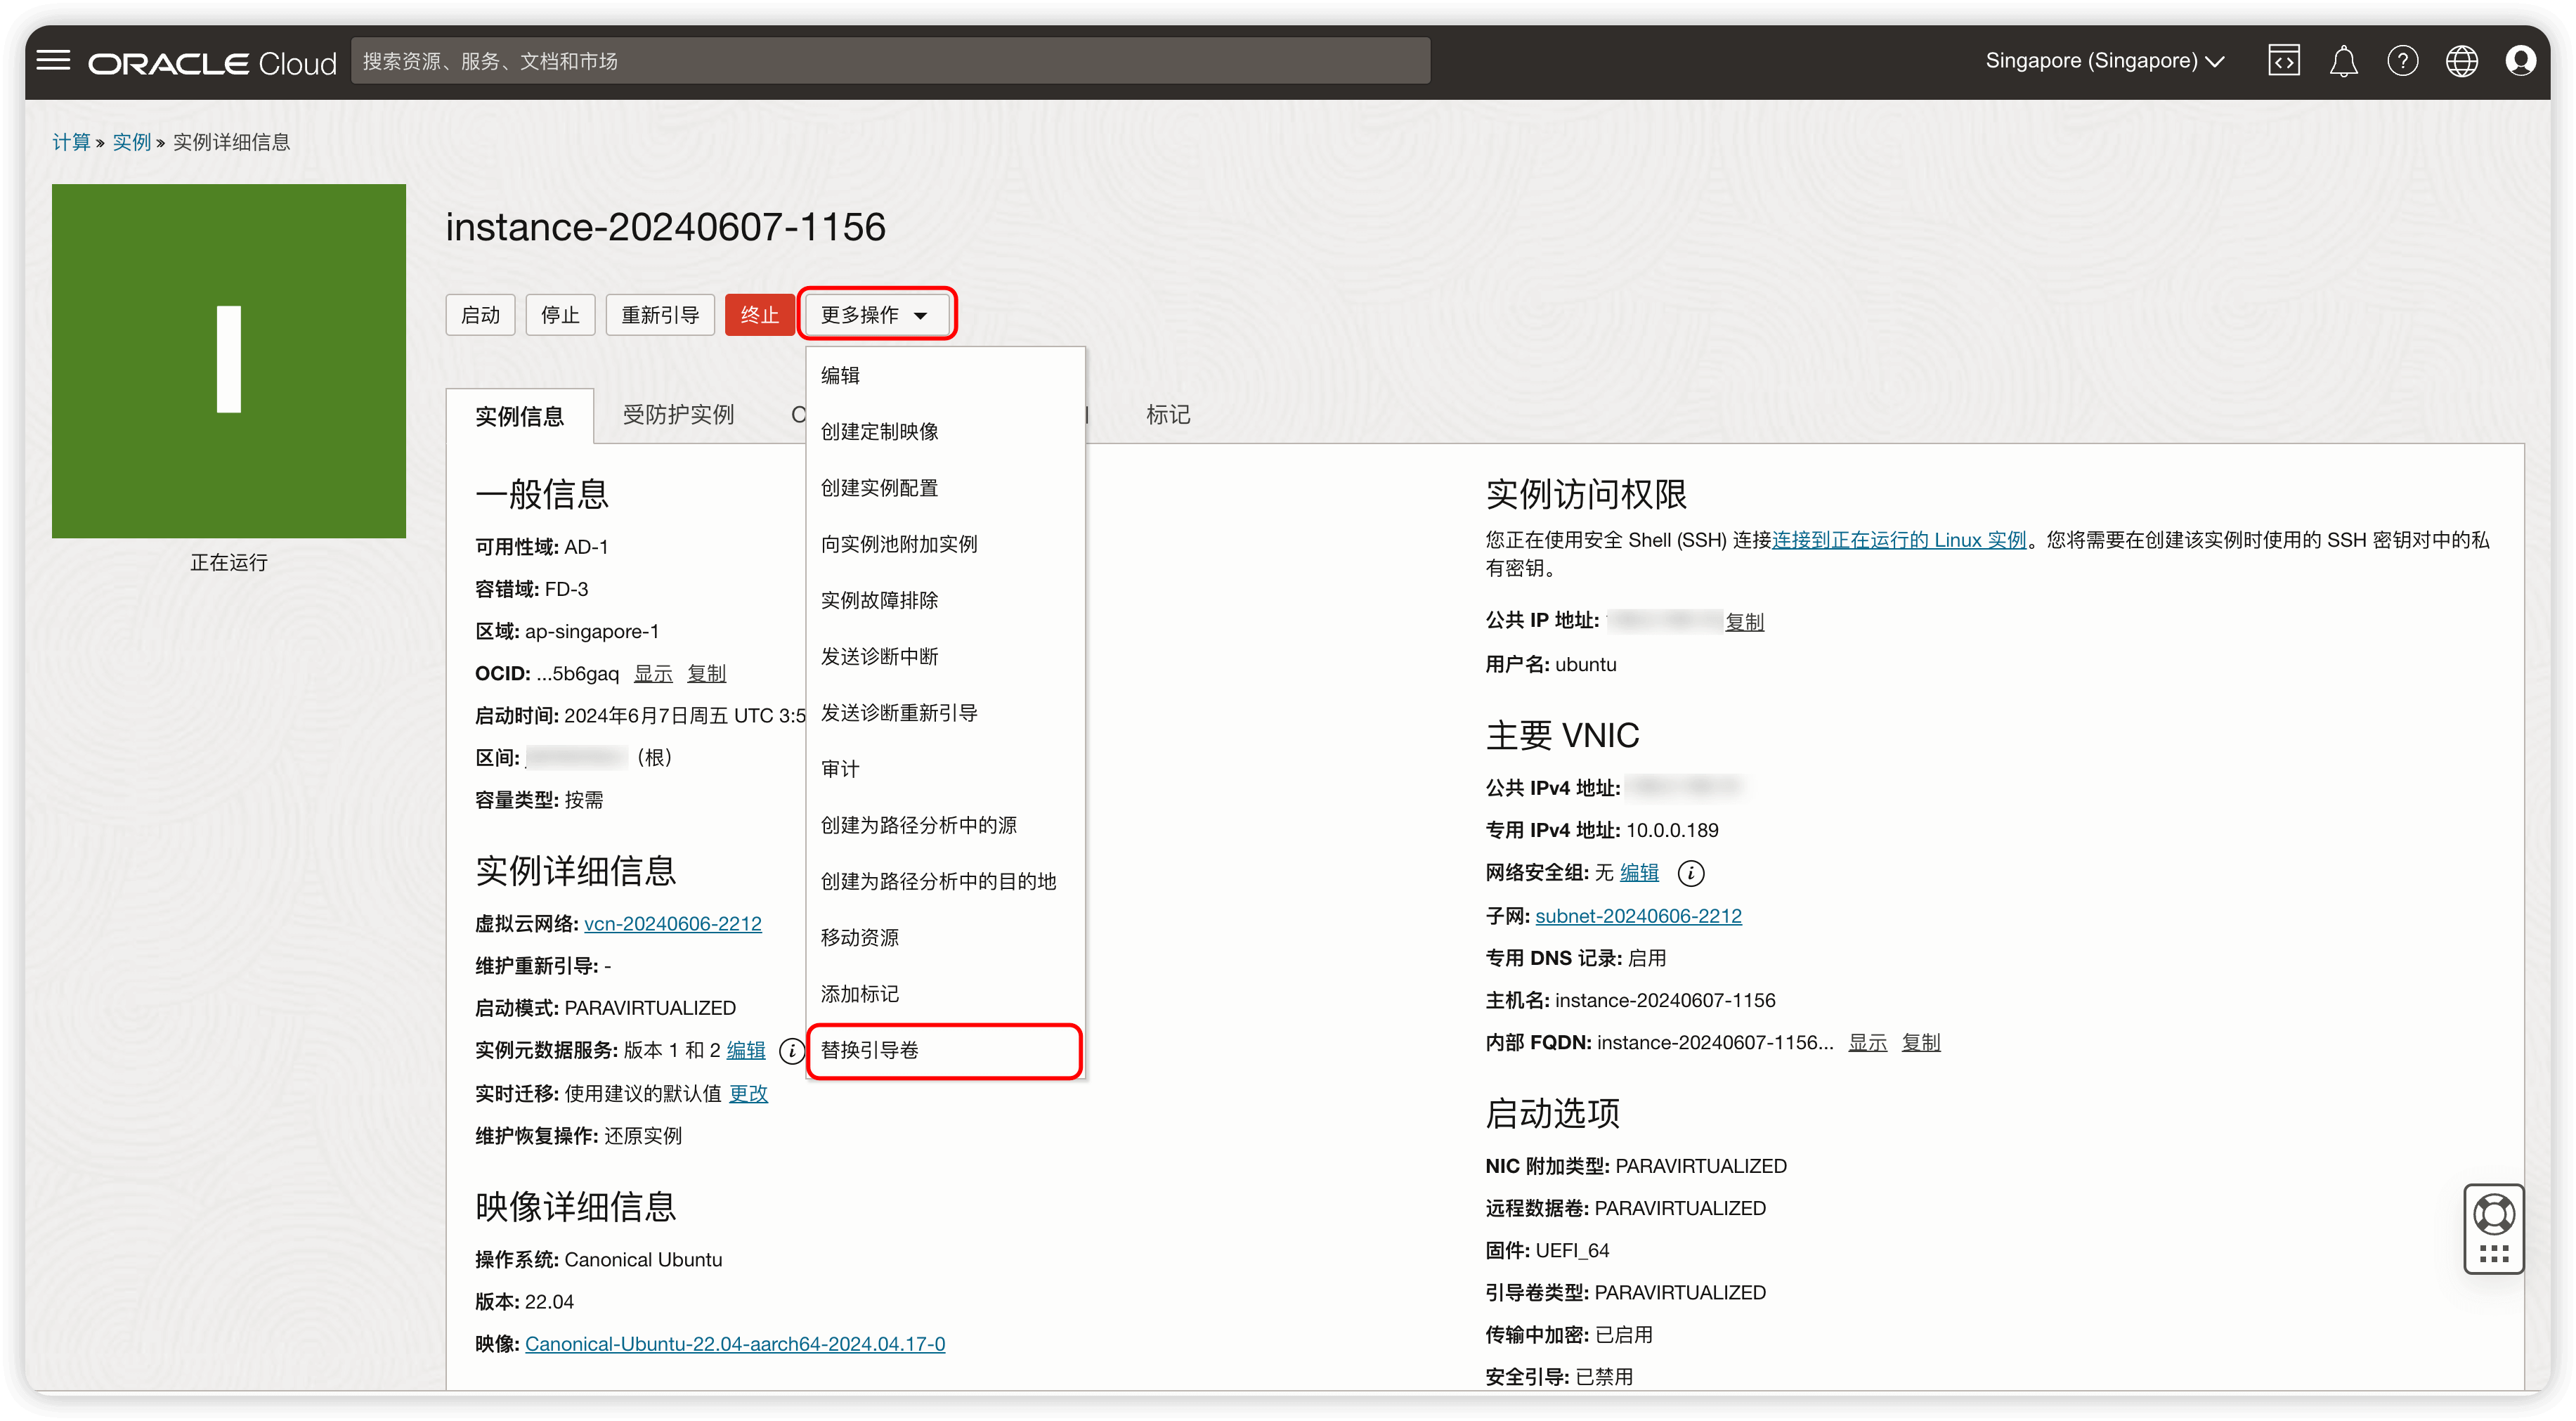Screen dimensions: 2576x1421
Task: Open the language globe icon
Action: pyautogui.click(x=2461, y=61)
